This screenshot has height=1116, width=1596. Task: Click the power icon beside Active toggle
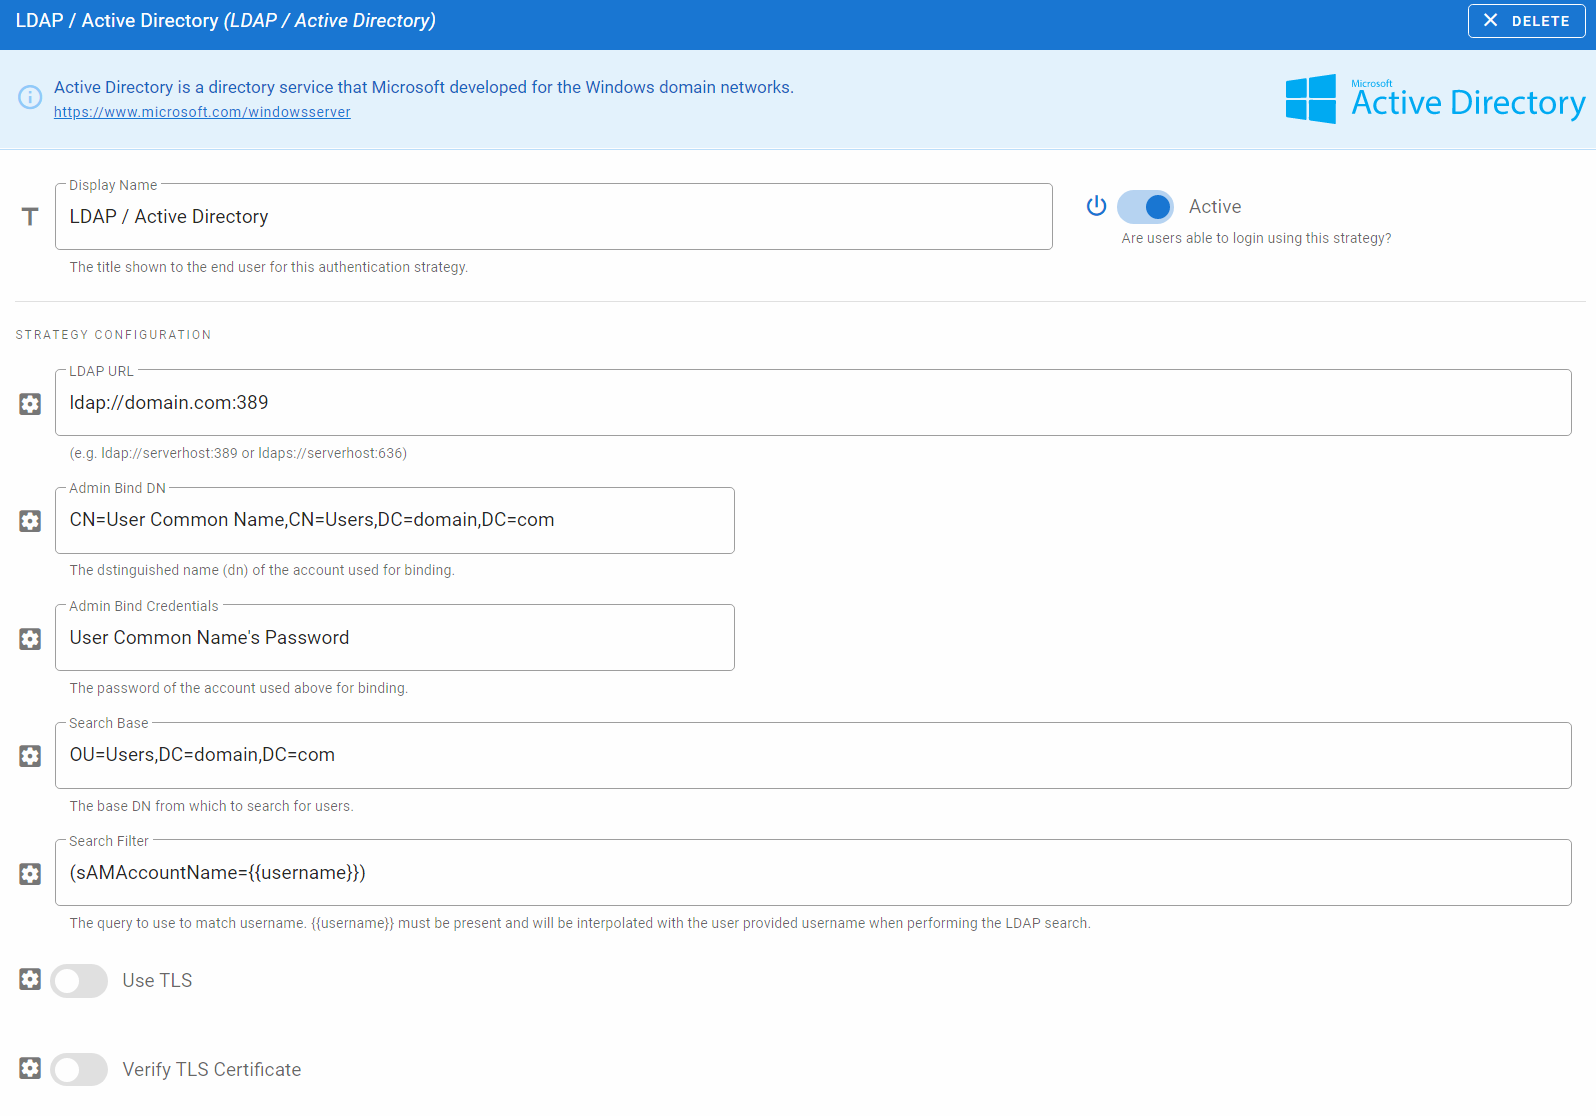pos(1097,206)
